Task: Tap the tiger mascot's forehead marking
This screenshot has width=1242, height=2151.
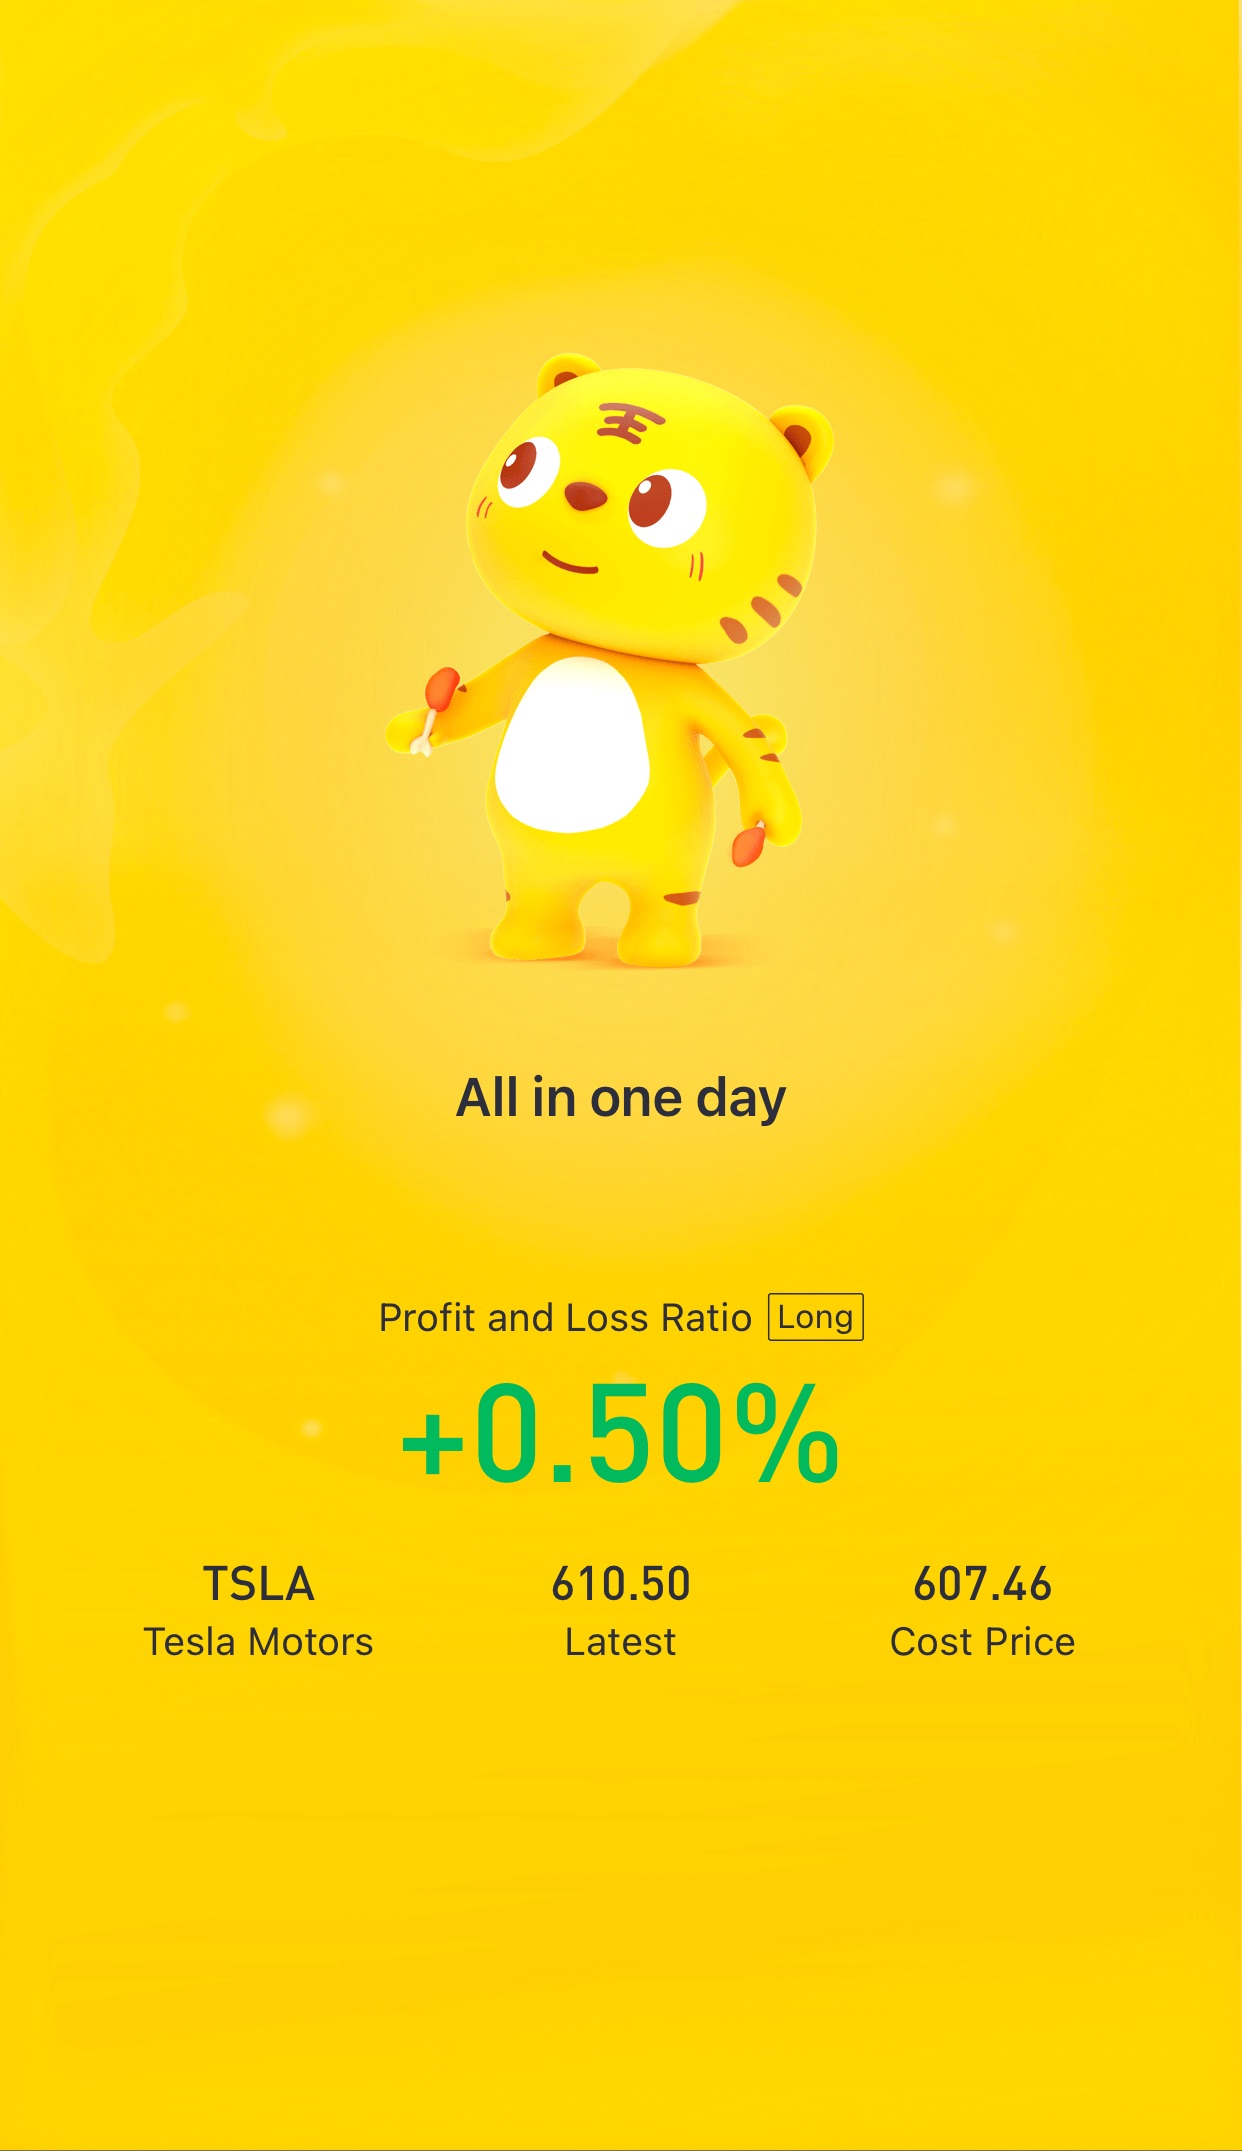Action: coord(630,422)
